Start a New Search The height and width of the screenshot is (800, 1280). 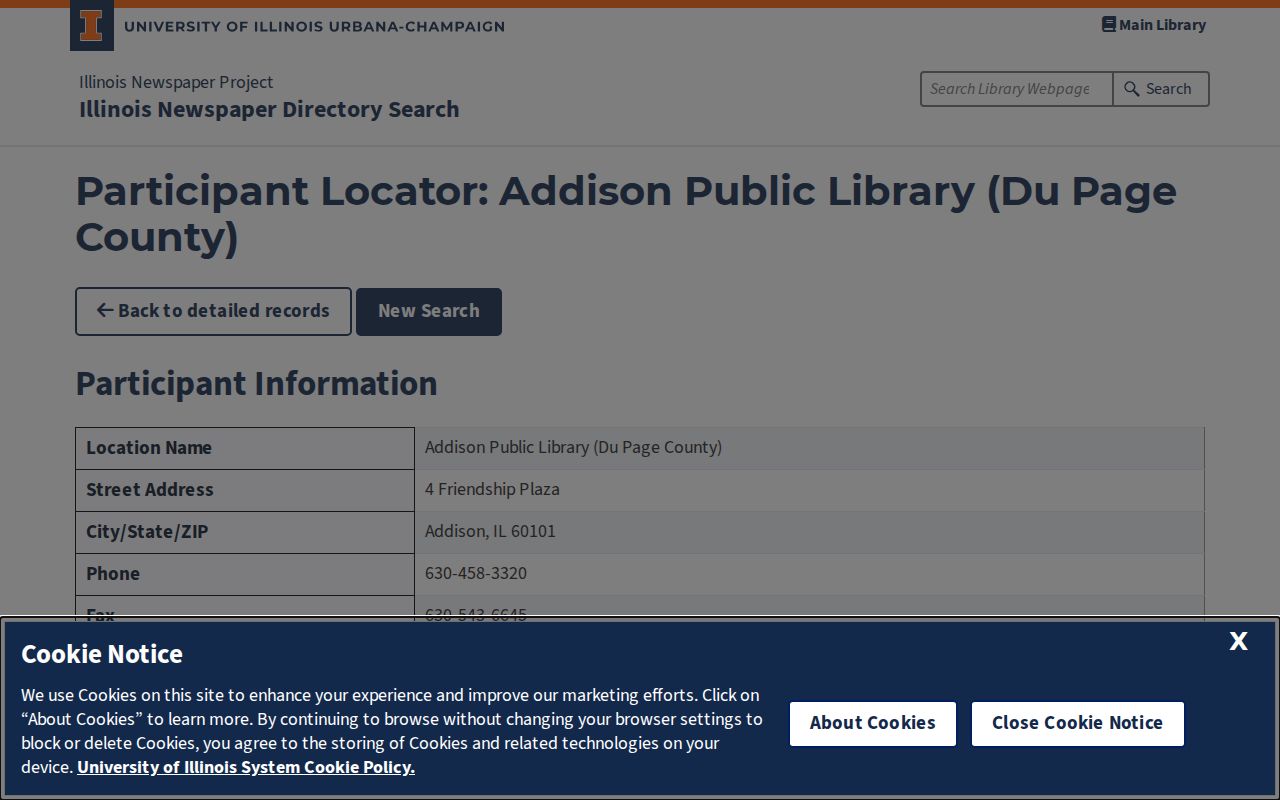(x=429, y=312)
